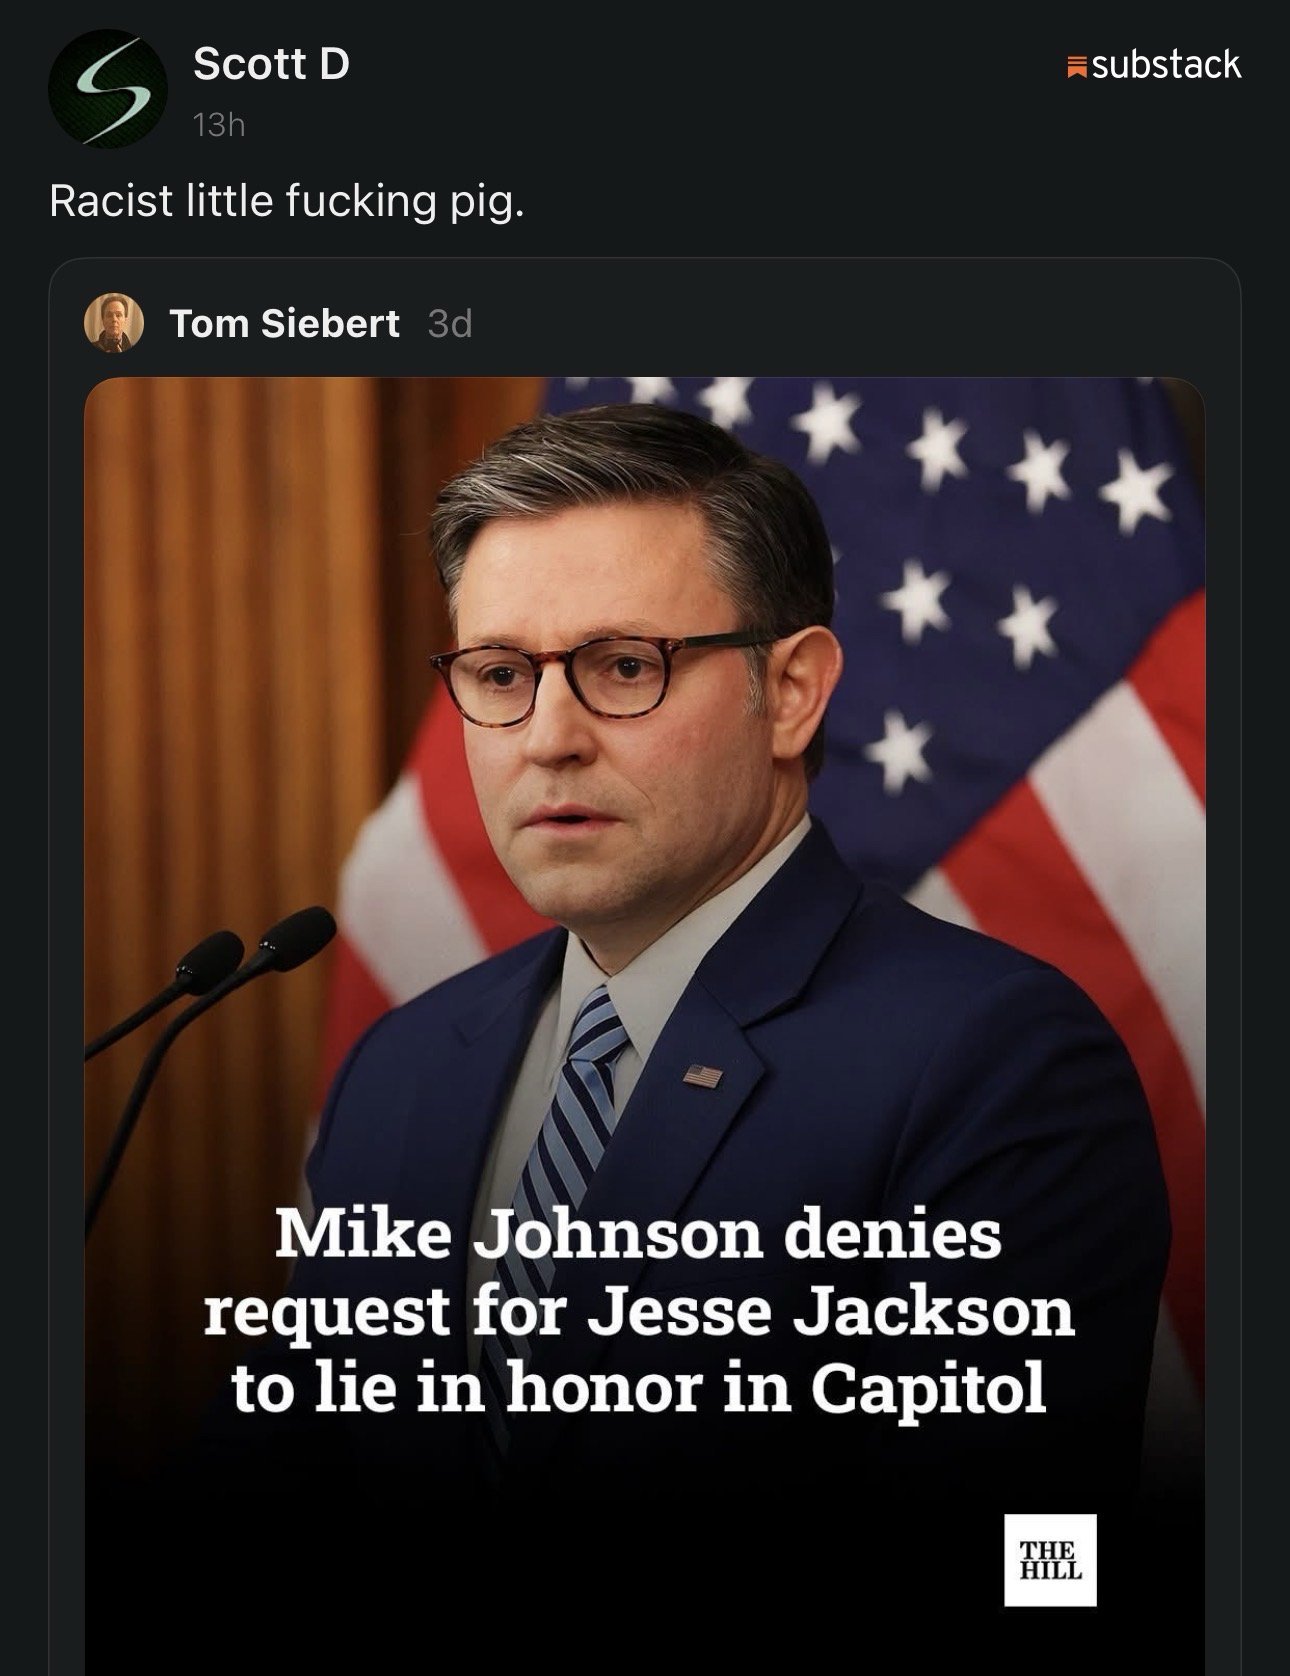This screenshot has width=1290, height=1676.
Task: Click the 'Racist little' post comment text
Action: (286, 201)
